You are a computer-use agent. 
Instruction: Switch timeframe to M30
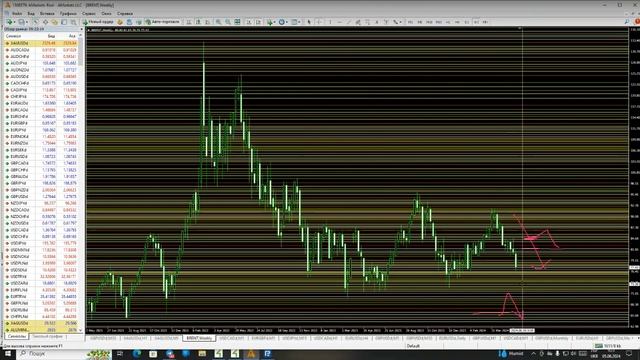click(x=439, y=22)
